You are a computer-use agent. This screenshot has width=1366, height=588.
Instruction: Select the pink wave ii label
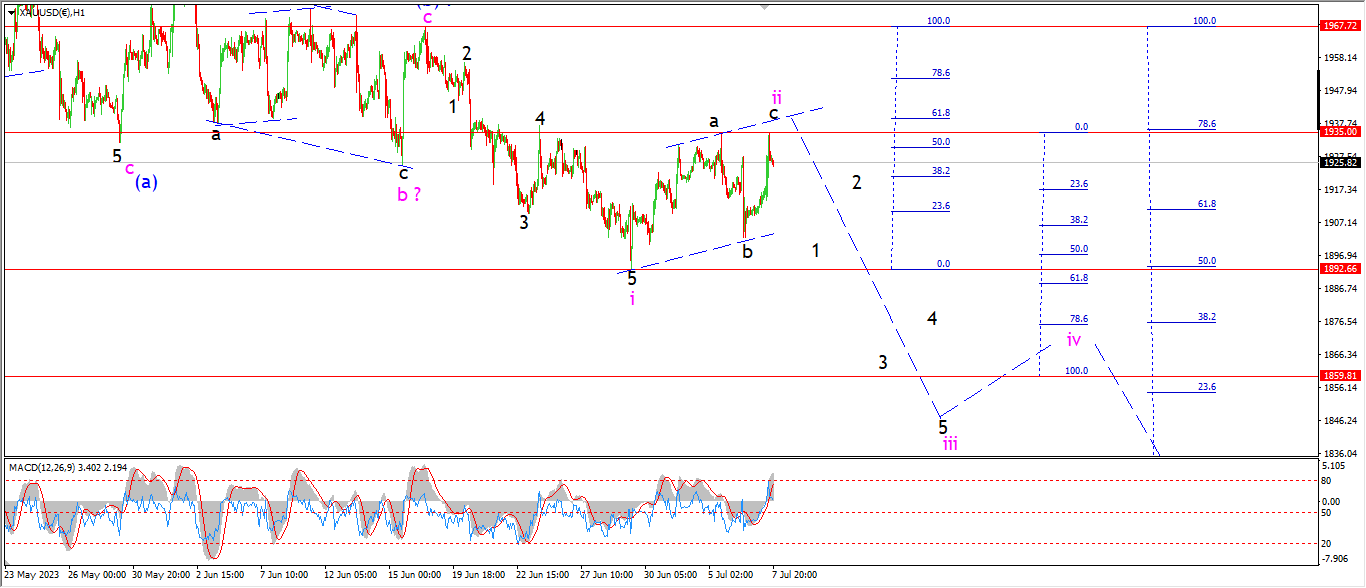pos(776,96)
